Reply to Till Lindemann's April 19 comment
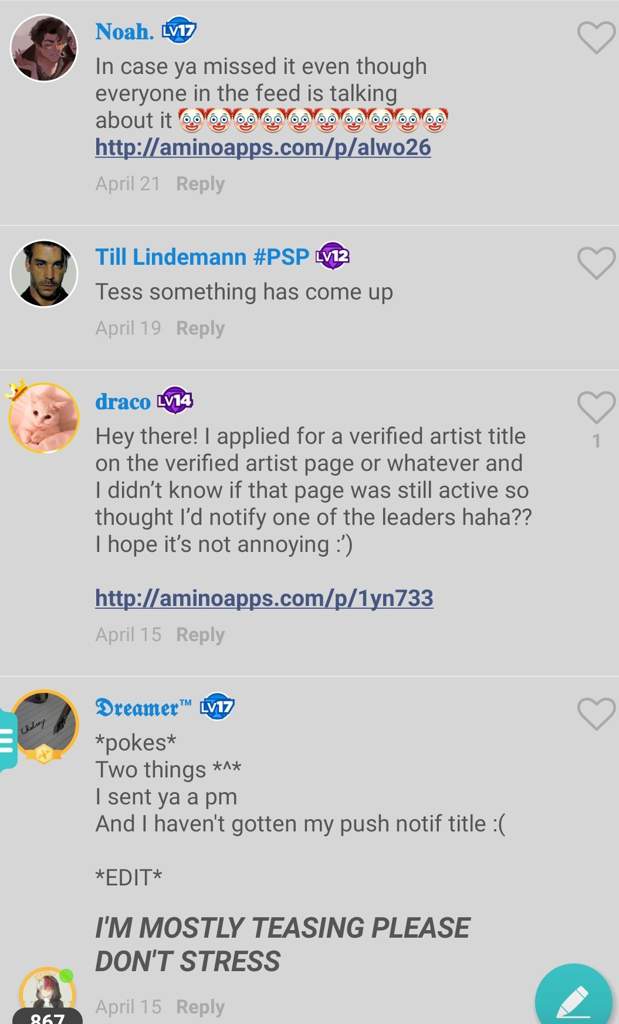The width and height of the screenshot is (619, 1024). point(200,328)
